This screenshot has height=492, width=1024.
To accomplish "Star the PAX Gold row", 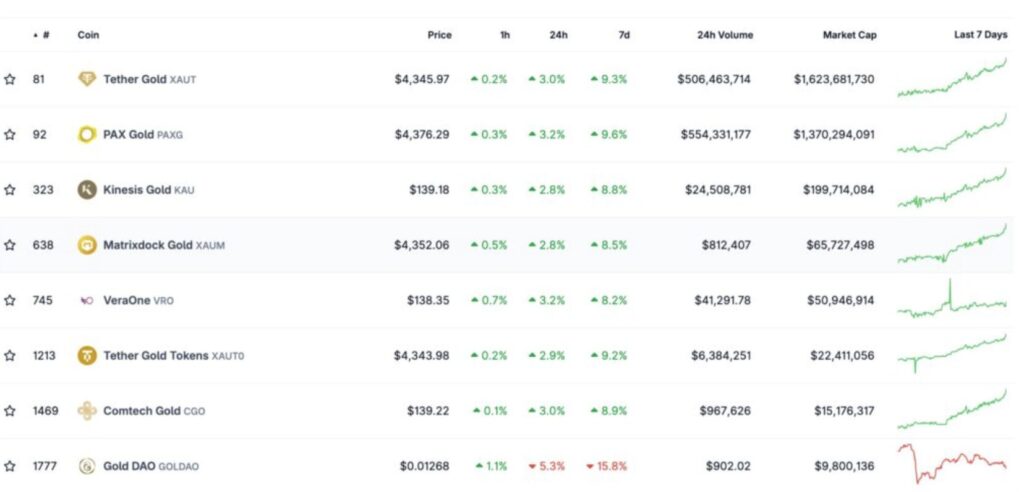I will click(9, 135).
